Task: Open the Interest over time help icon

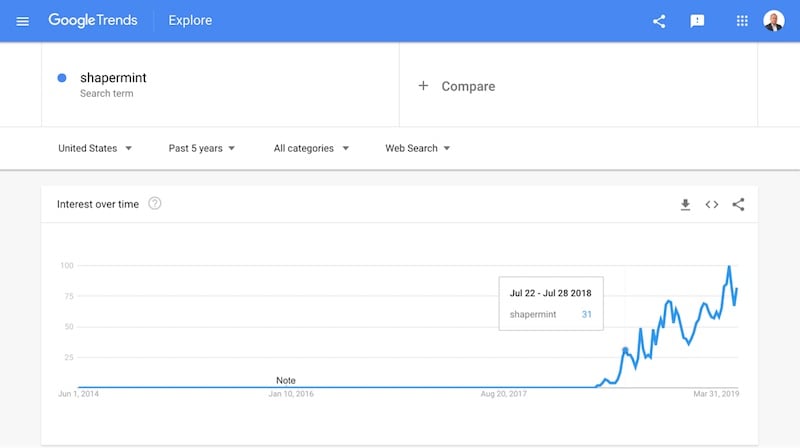Action: click(155, 204)
